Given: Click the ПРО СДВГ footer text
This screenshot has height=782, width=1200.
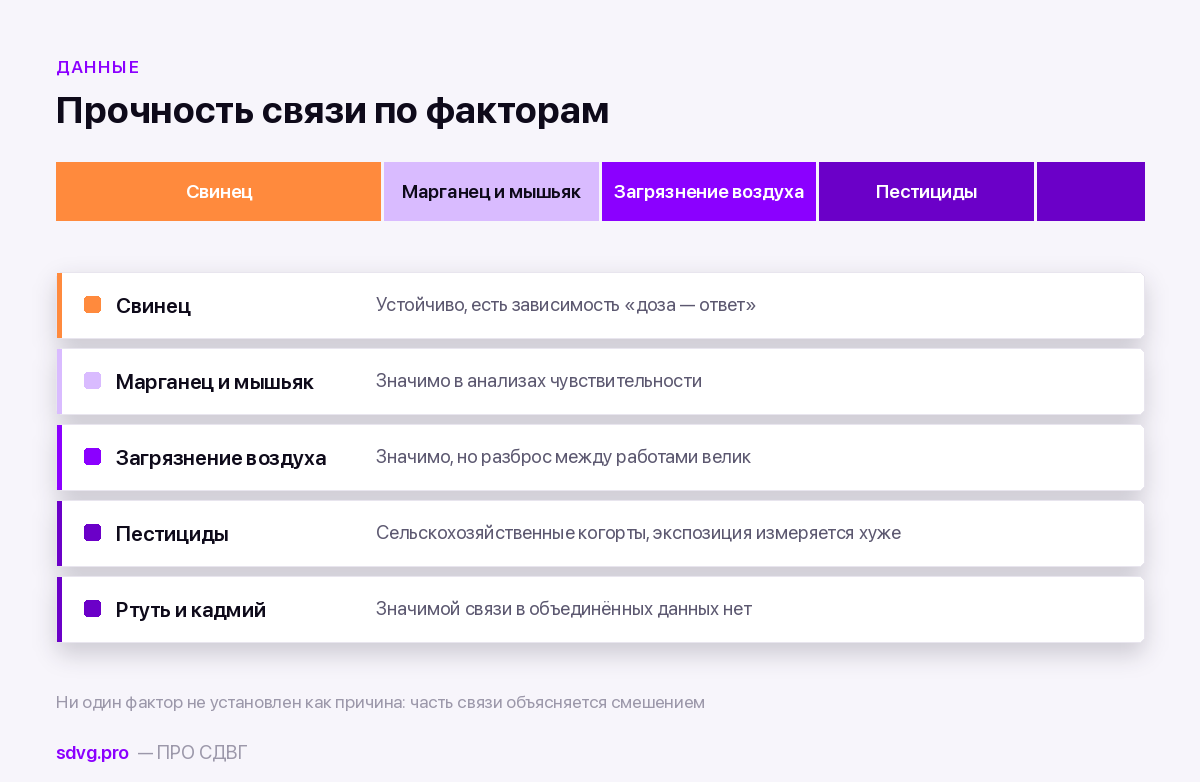Looking at the screenshot, I should (202, 753).
